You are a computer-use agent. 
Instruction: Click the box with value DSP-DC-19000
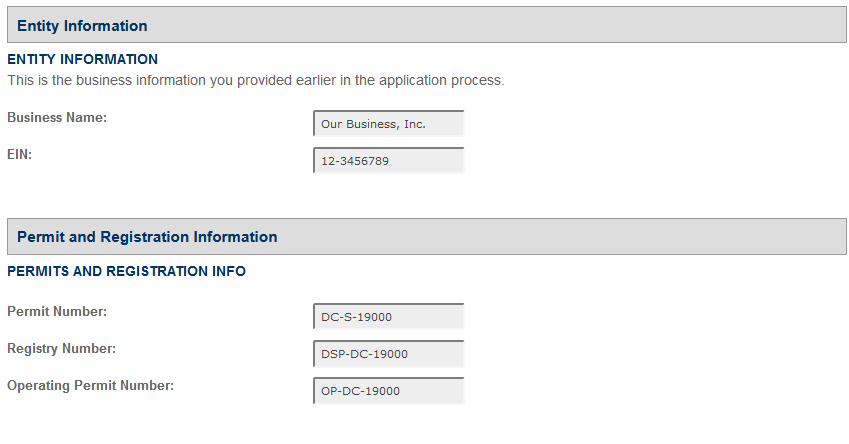tap(389, 354)
